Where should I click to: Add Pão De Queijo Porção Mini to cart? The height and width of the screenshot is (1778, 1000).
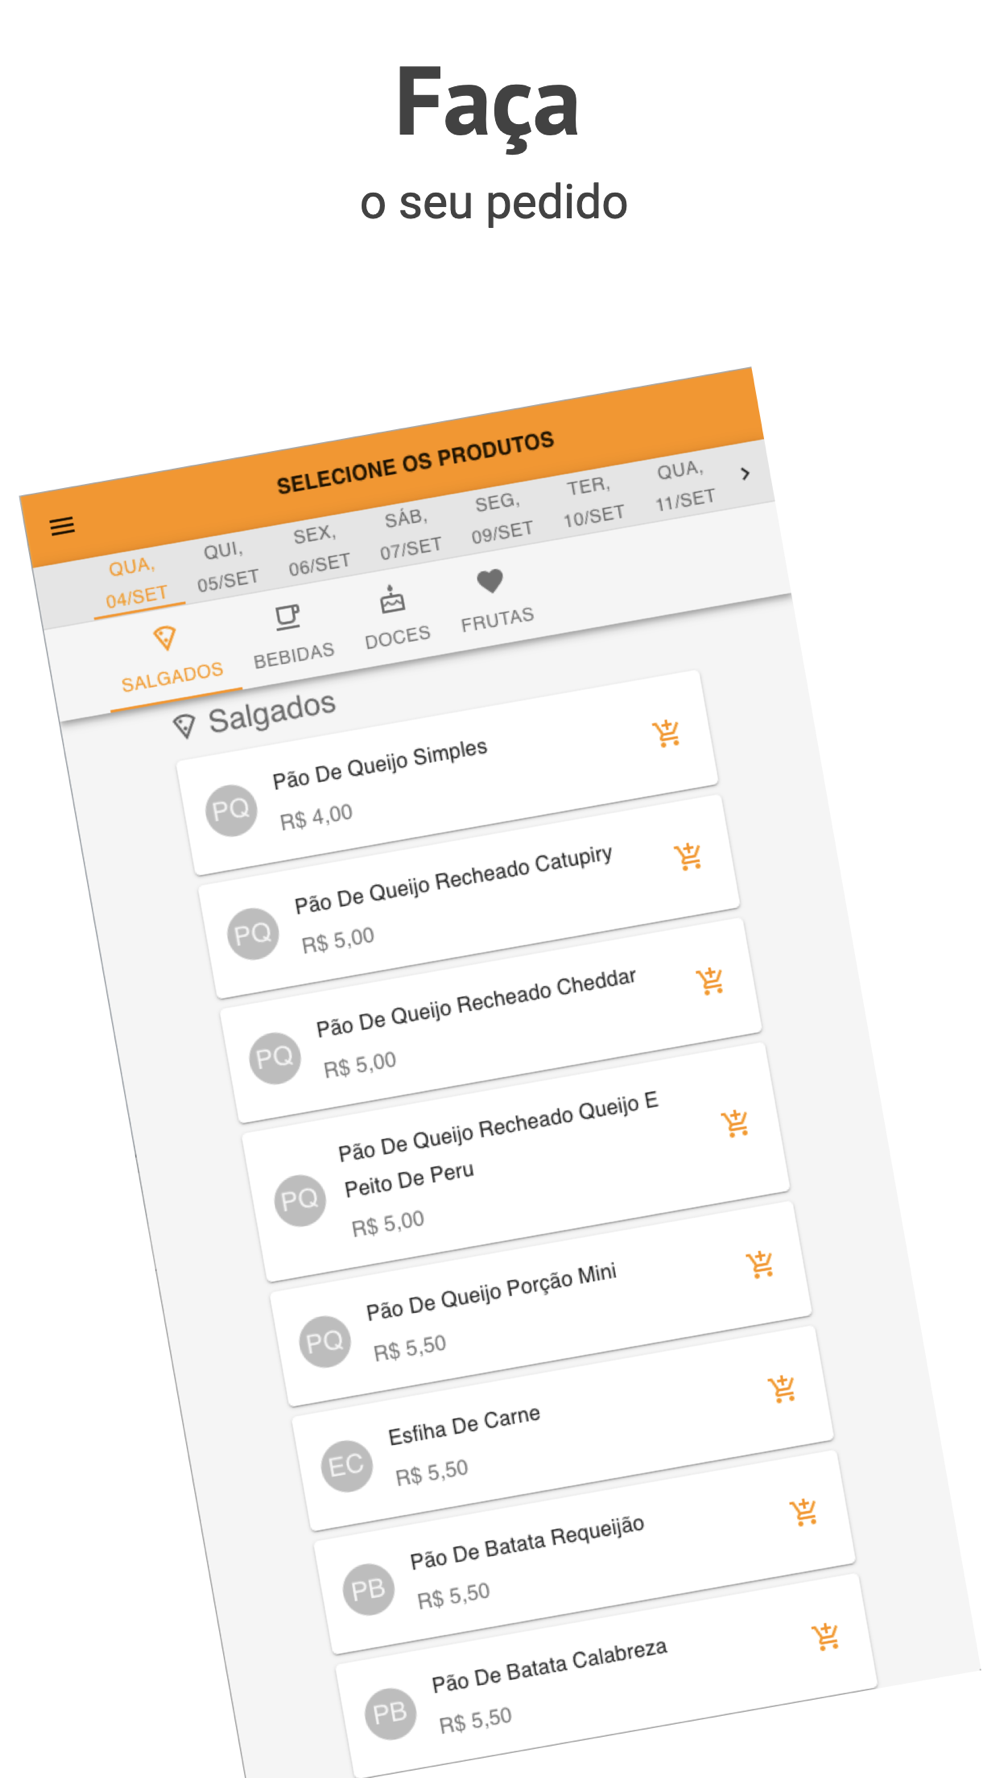(760, 1264)
